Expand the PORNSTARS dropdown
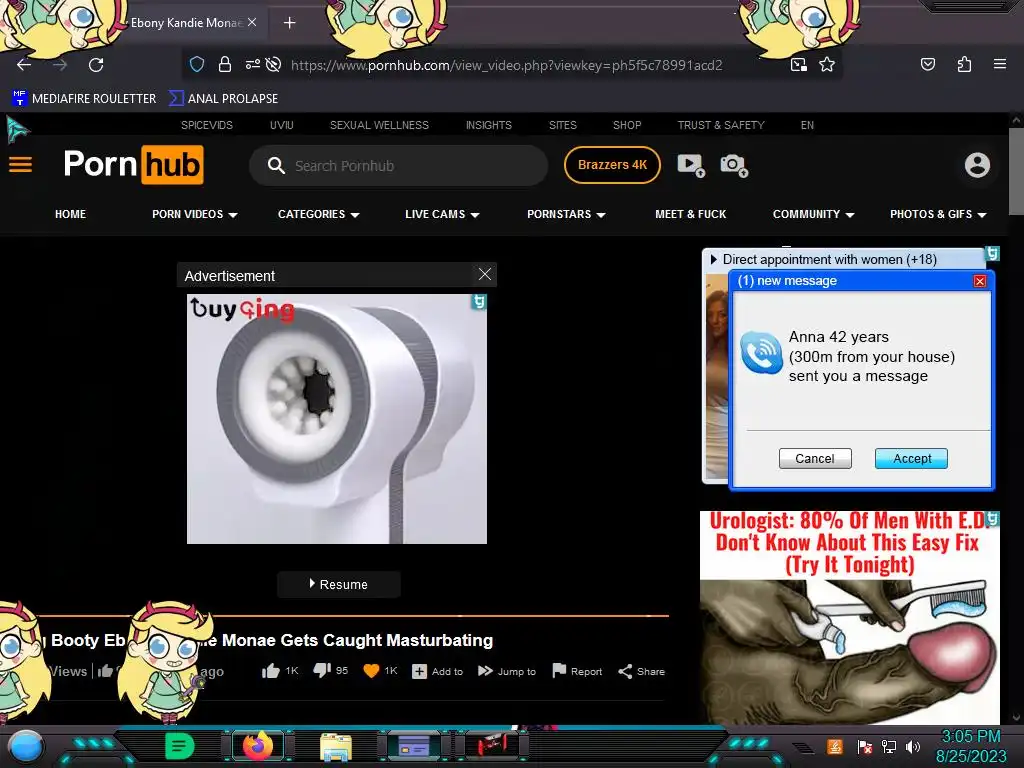1024x768 pixels. (x=566, y=214)
